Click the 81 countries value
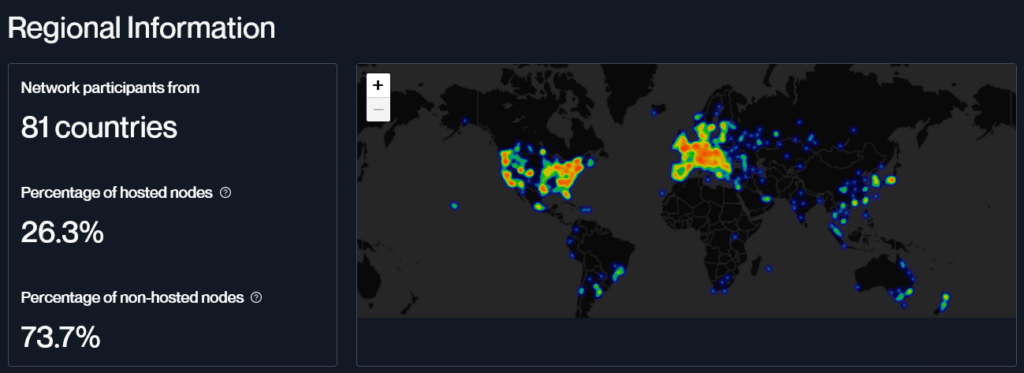The width and height of the screenshot is (1024, 373). point(99,127)
